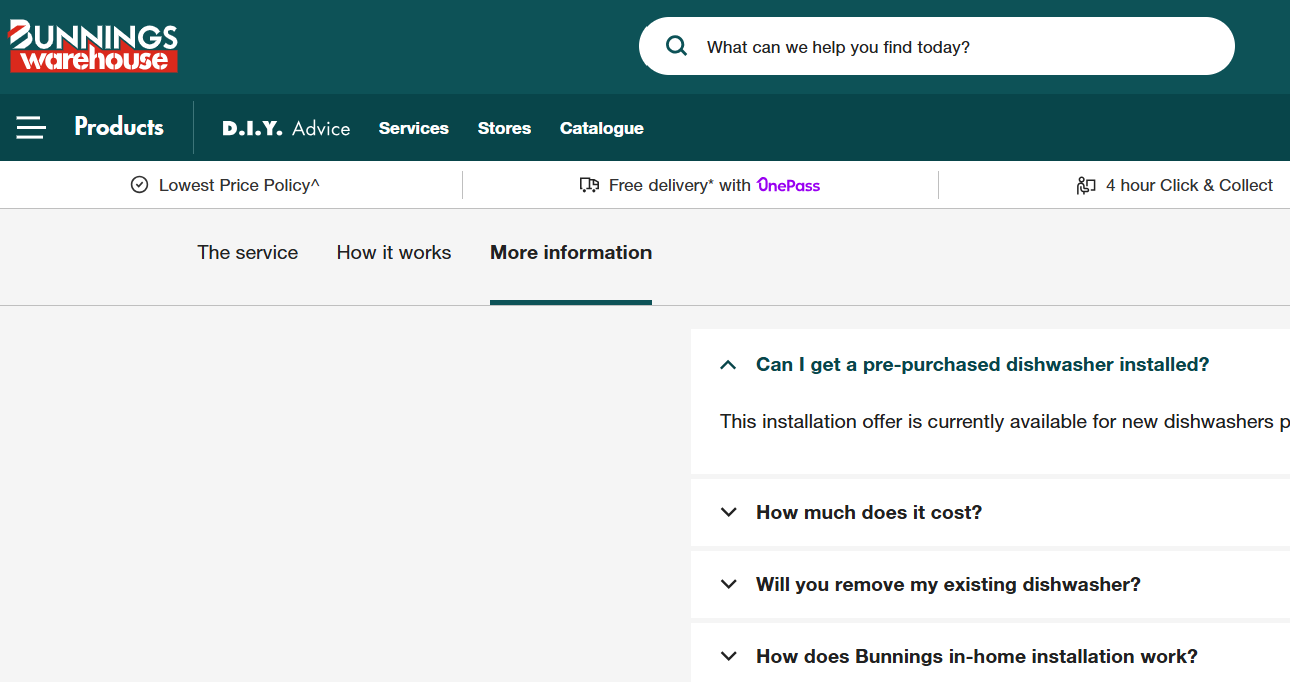This screenshot has width=1290, height=682.
Task: Click the 'How much does it cost?' heading
Action: coord(869,512)
